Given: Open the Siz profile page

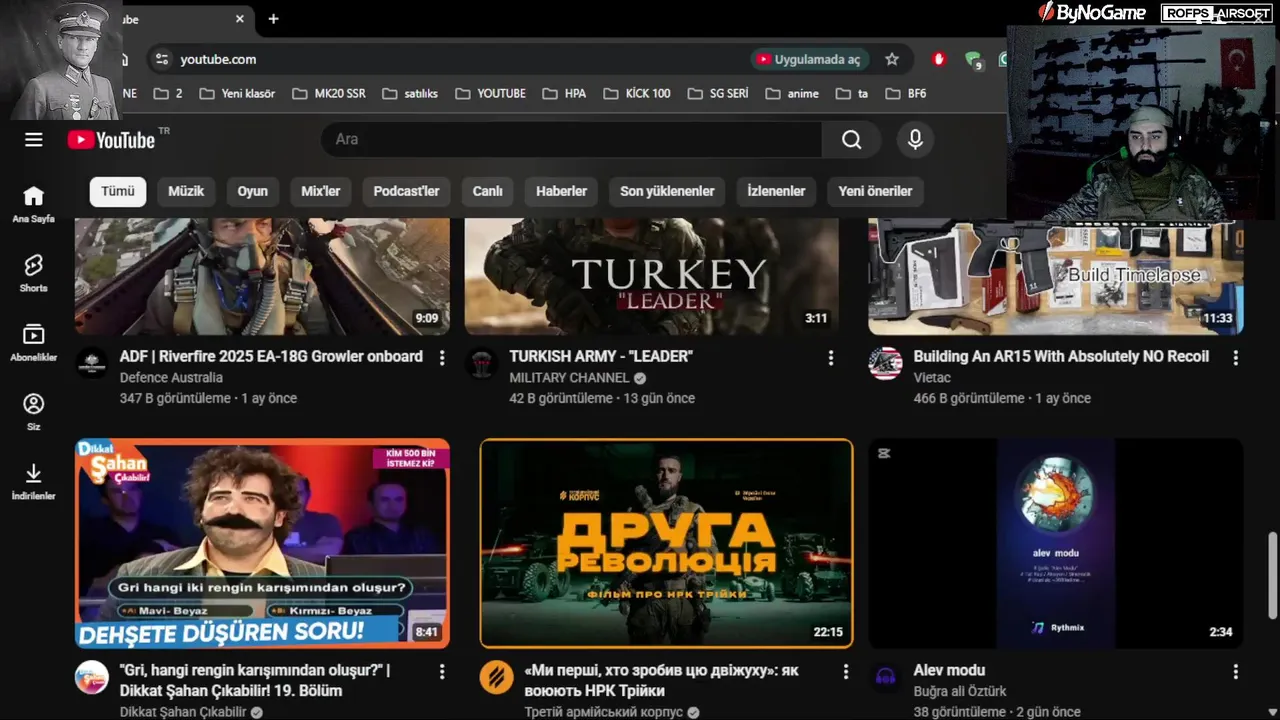Looking at the screenshot, I should tap(34, 411).
